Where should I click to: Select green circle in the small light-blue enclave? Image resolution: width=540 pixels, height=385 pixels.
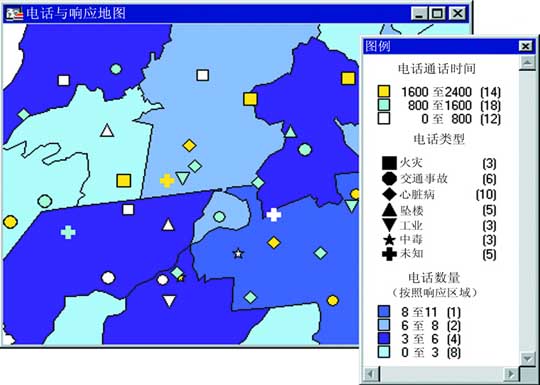click(x=219, y=217)
